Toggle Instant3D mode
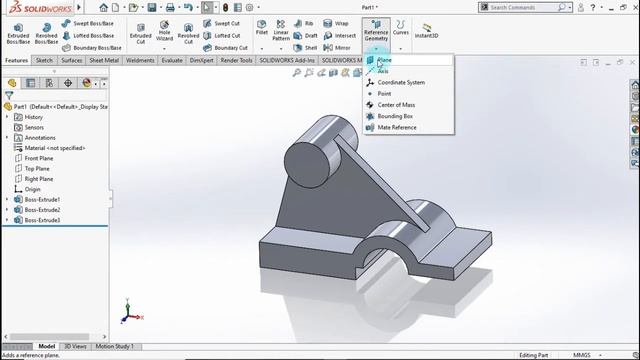Screen dimensions: 640x360 pos(426,31)
